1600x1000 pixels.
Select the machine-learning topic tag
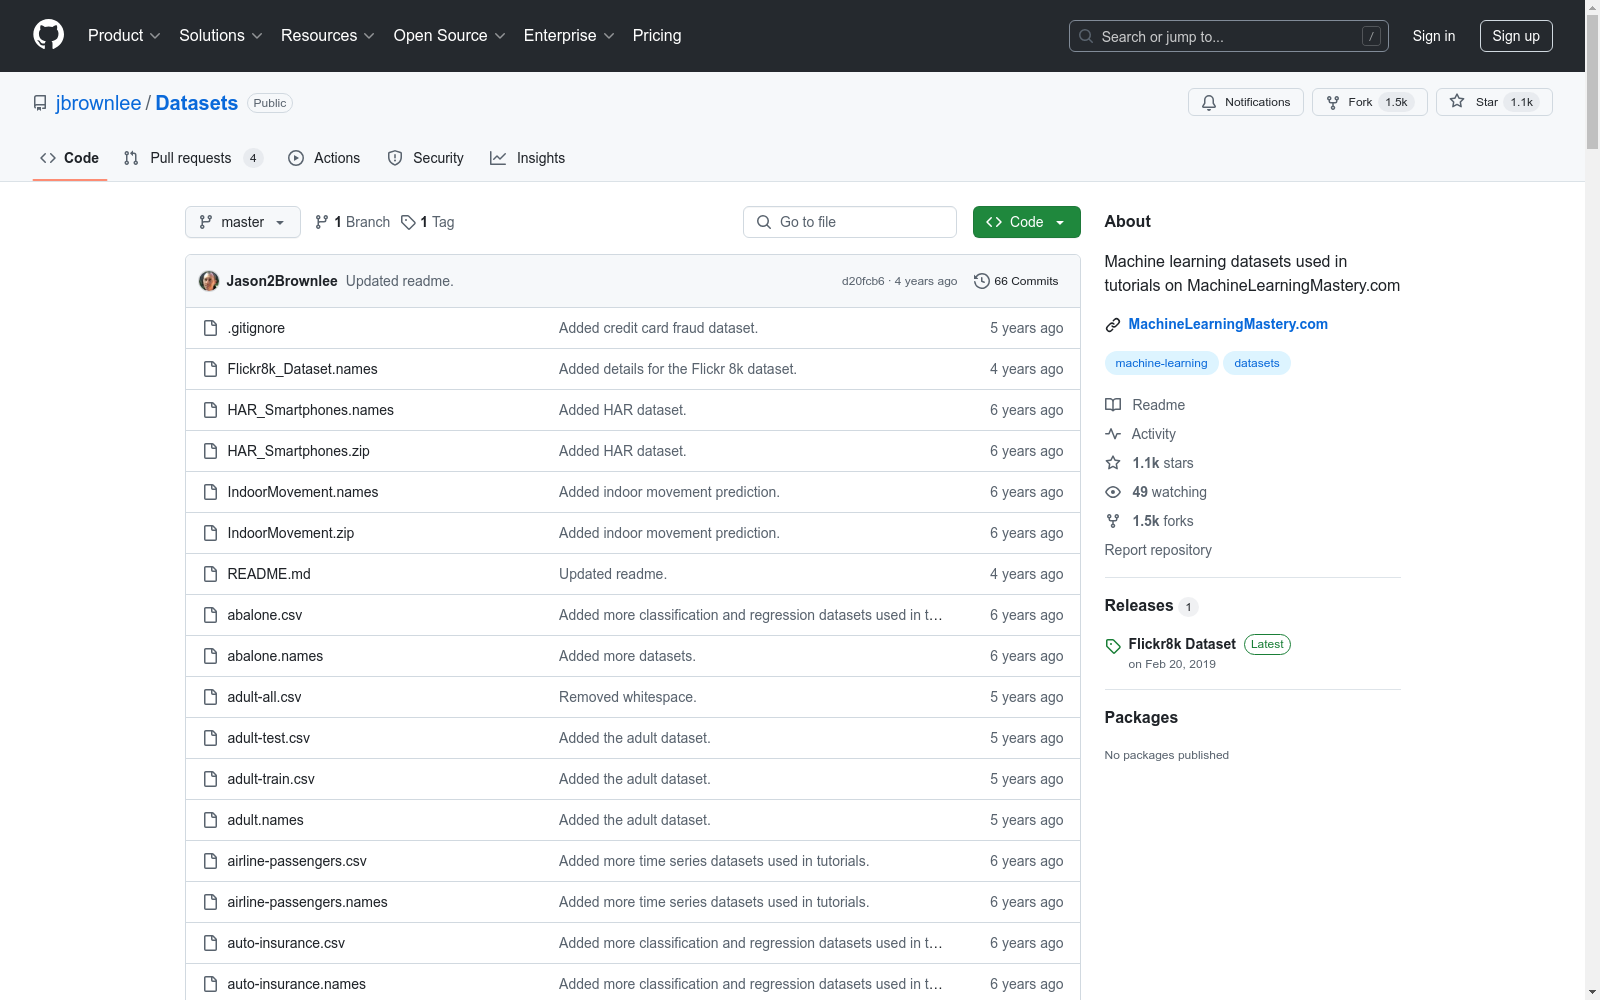[1161, 363]
